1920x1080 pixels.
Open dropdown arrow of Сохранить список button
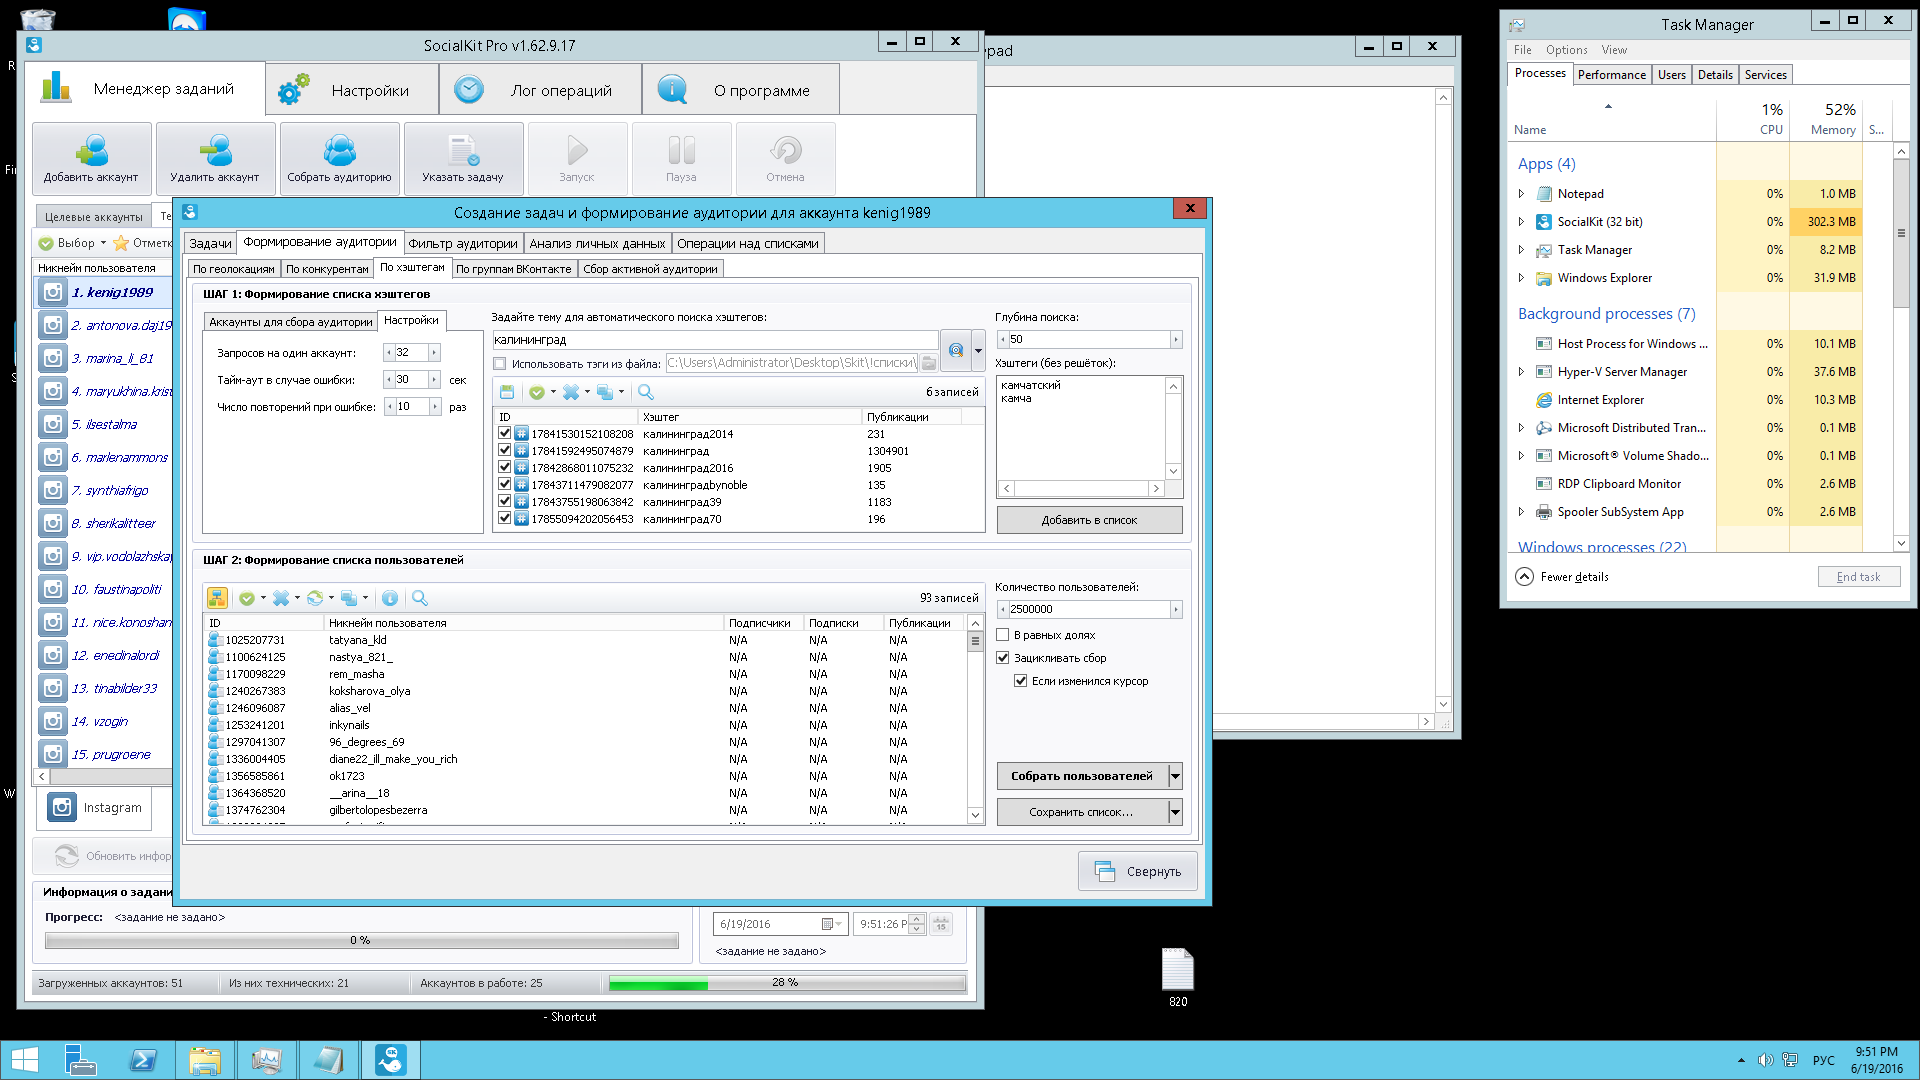tap(1175, 812)
